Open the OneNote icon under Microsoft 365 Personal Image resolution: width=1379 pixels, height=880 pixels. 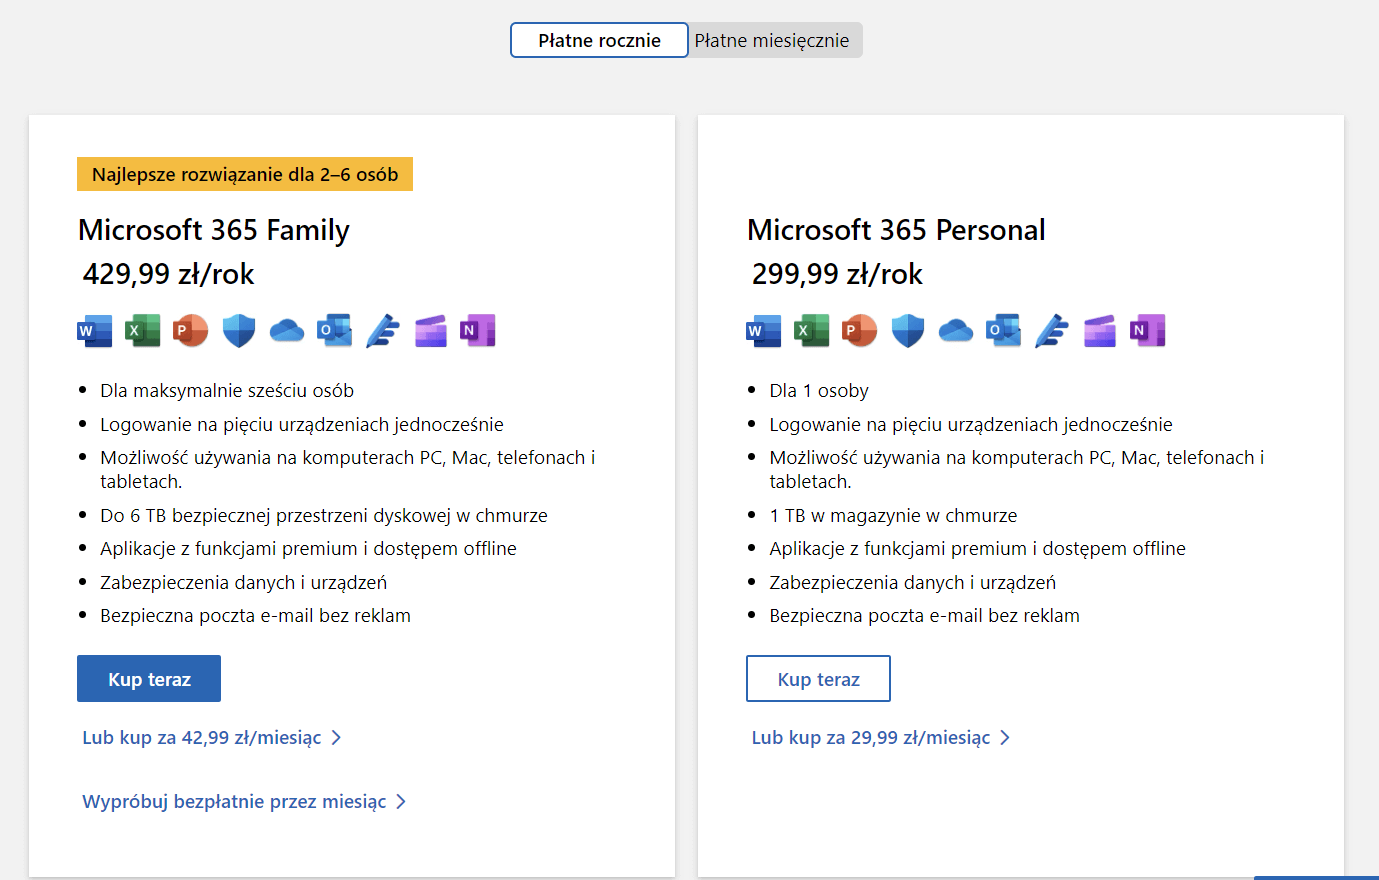click(x=1147, y=330)
